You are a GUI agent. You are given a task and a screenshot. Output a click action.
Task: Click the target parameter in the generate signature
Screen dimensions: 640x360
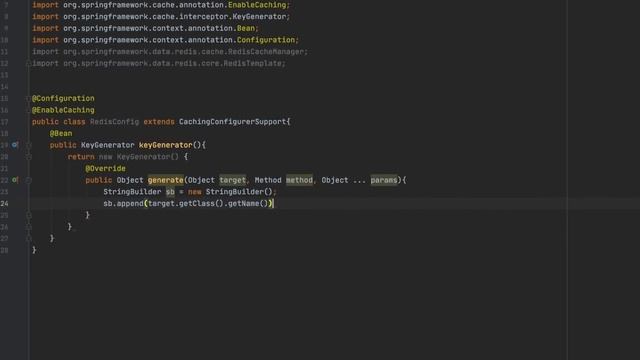232,180
